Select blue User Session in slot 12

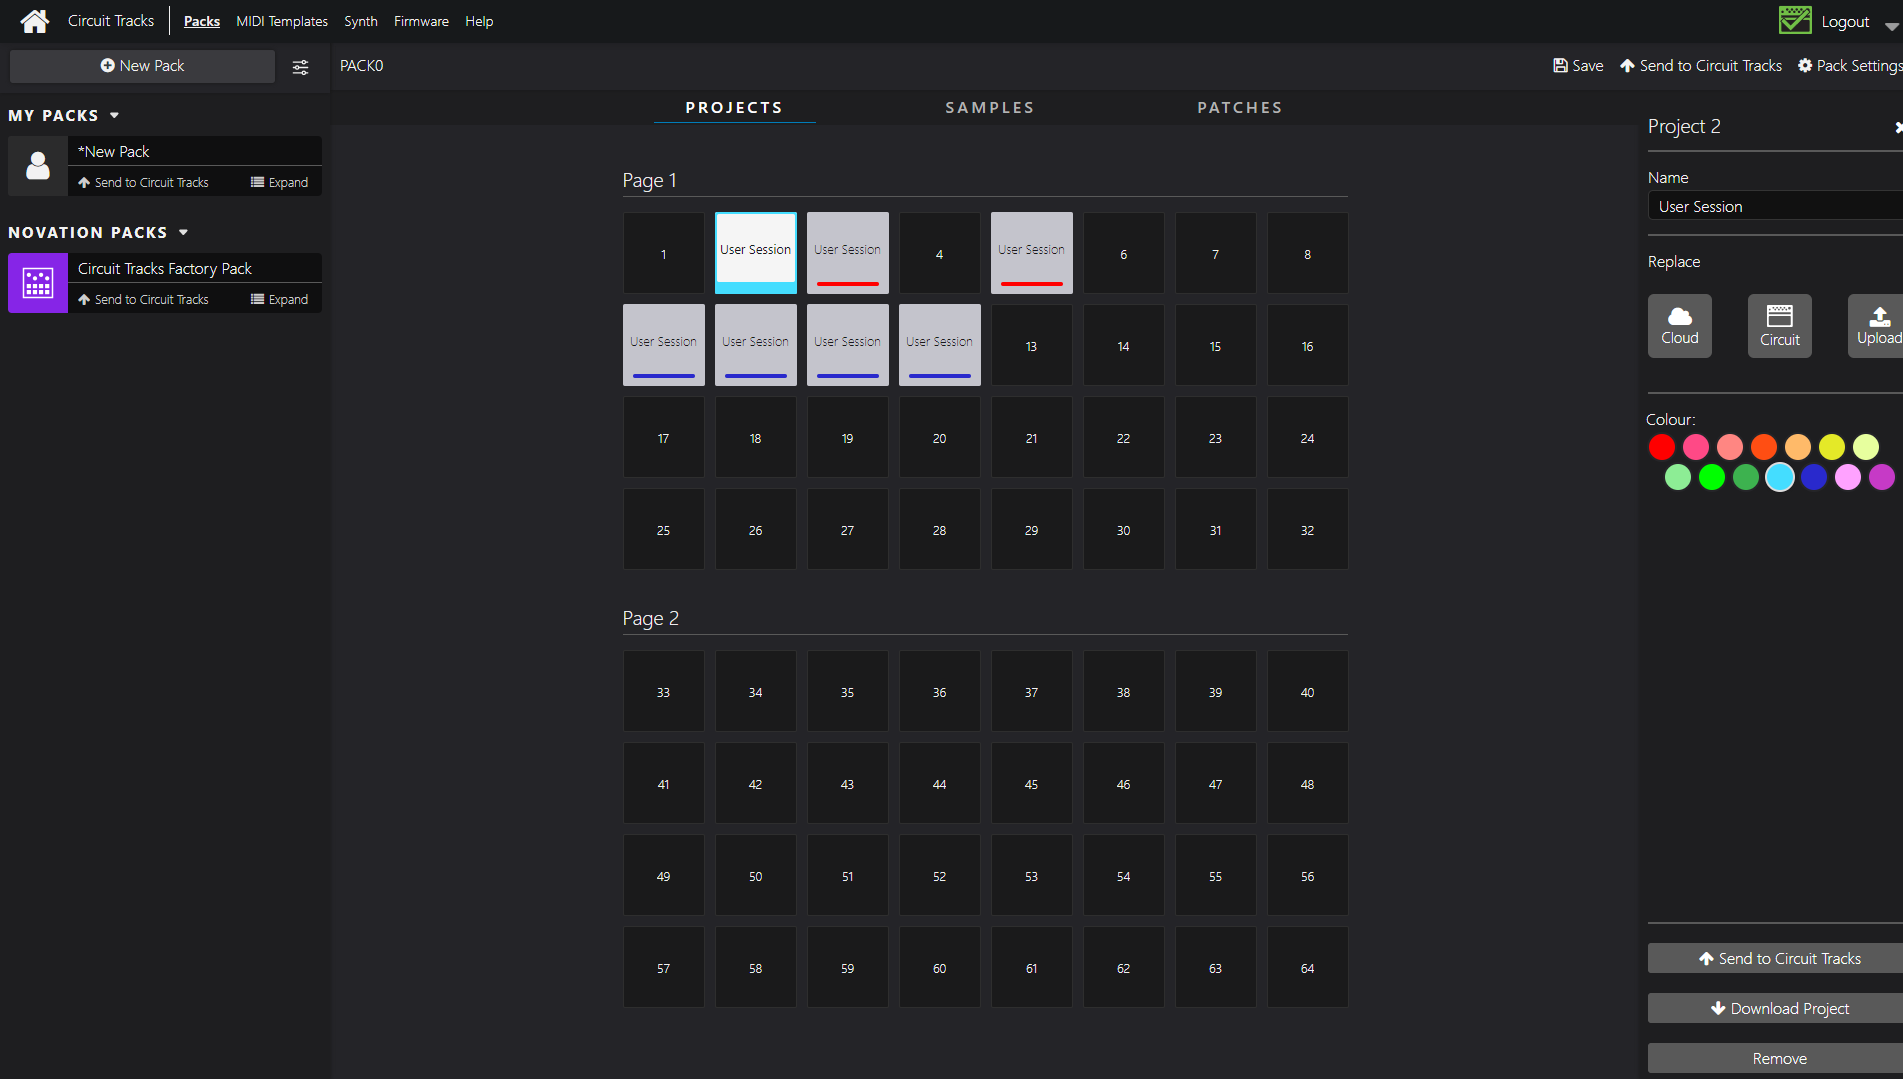pyautogui.click(x=940, y=345)
